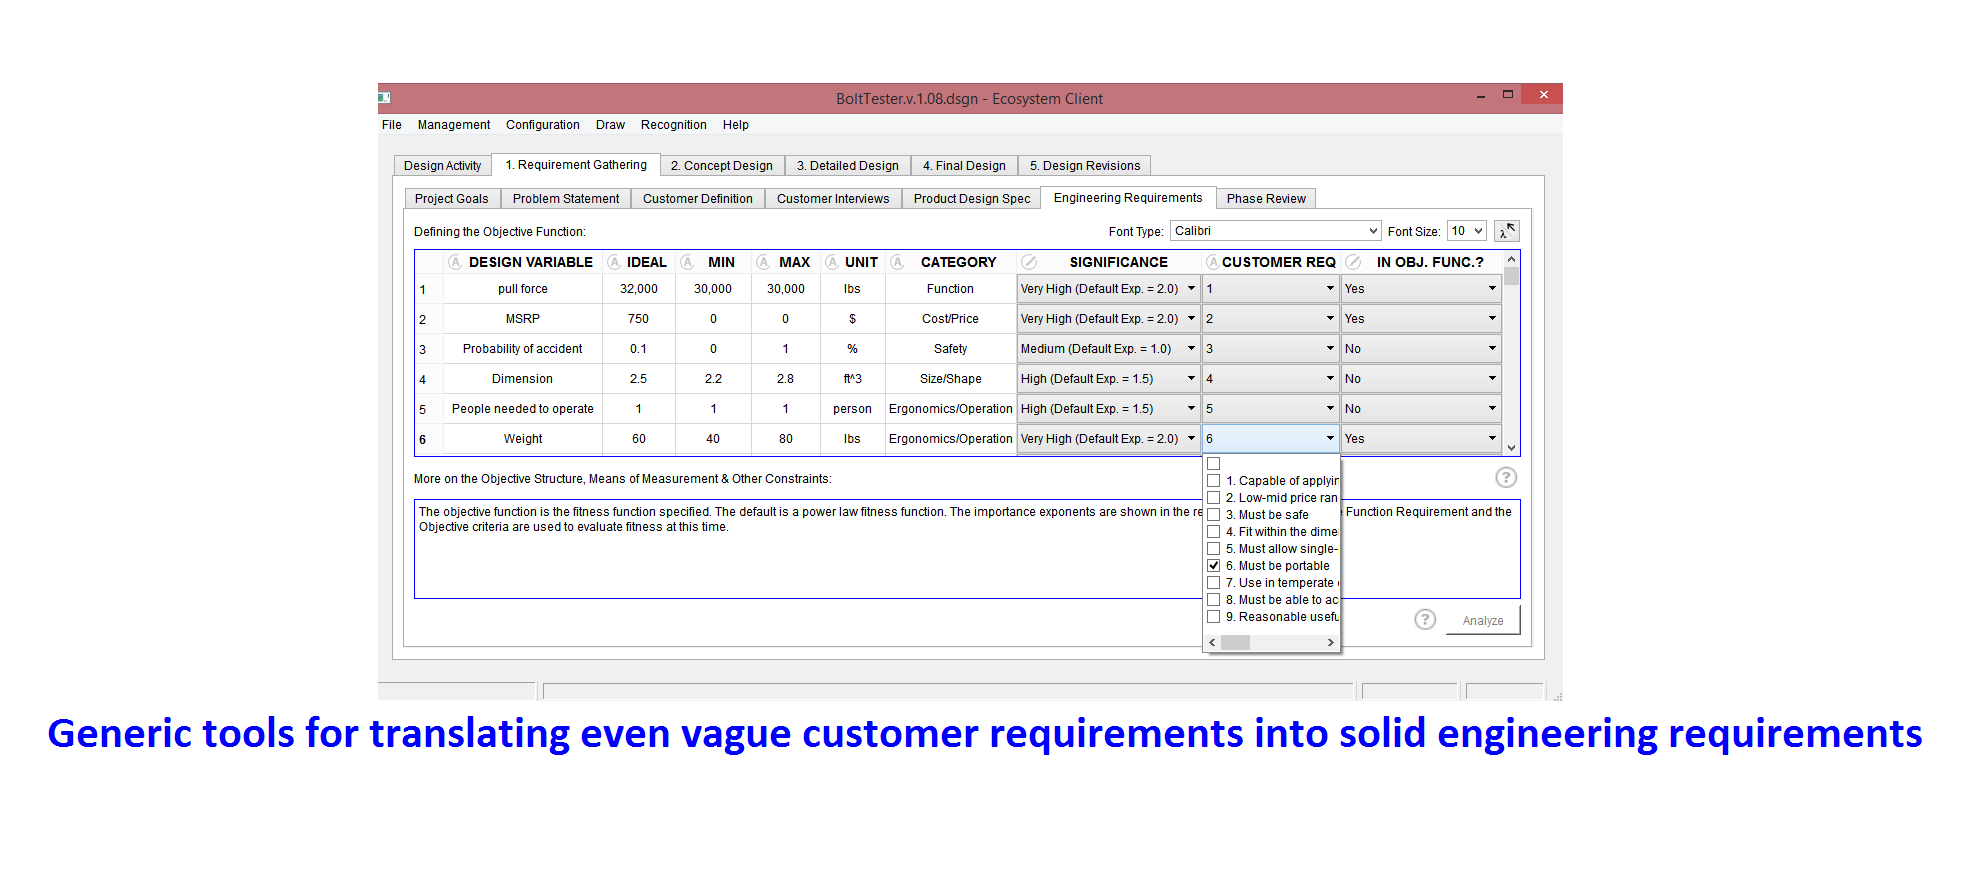Open the Font Type Calibri dropdown

point(1275,231)
